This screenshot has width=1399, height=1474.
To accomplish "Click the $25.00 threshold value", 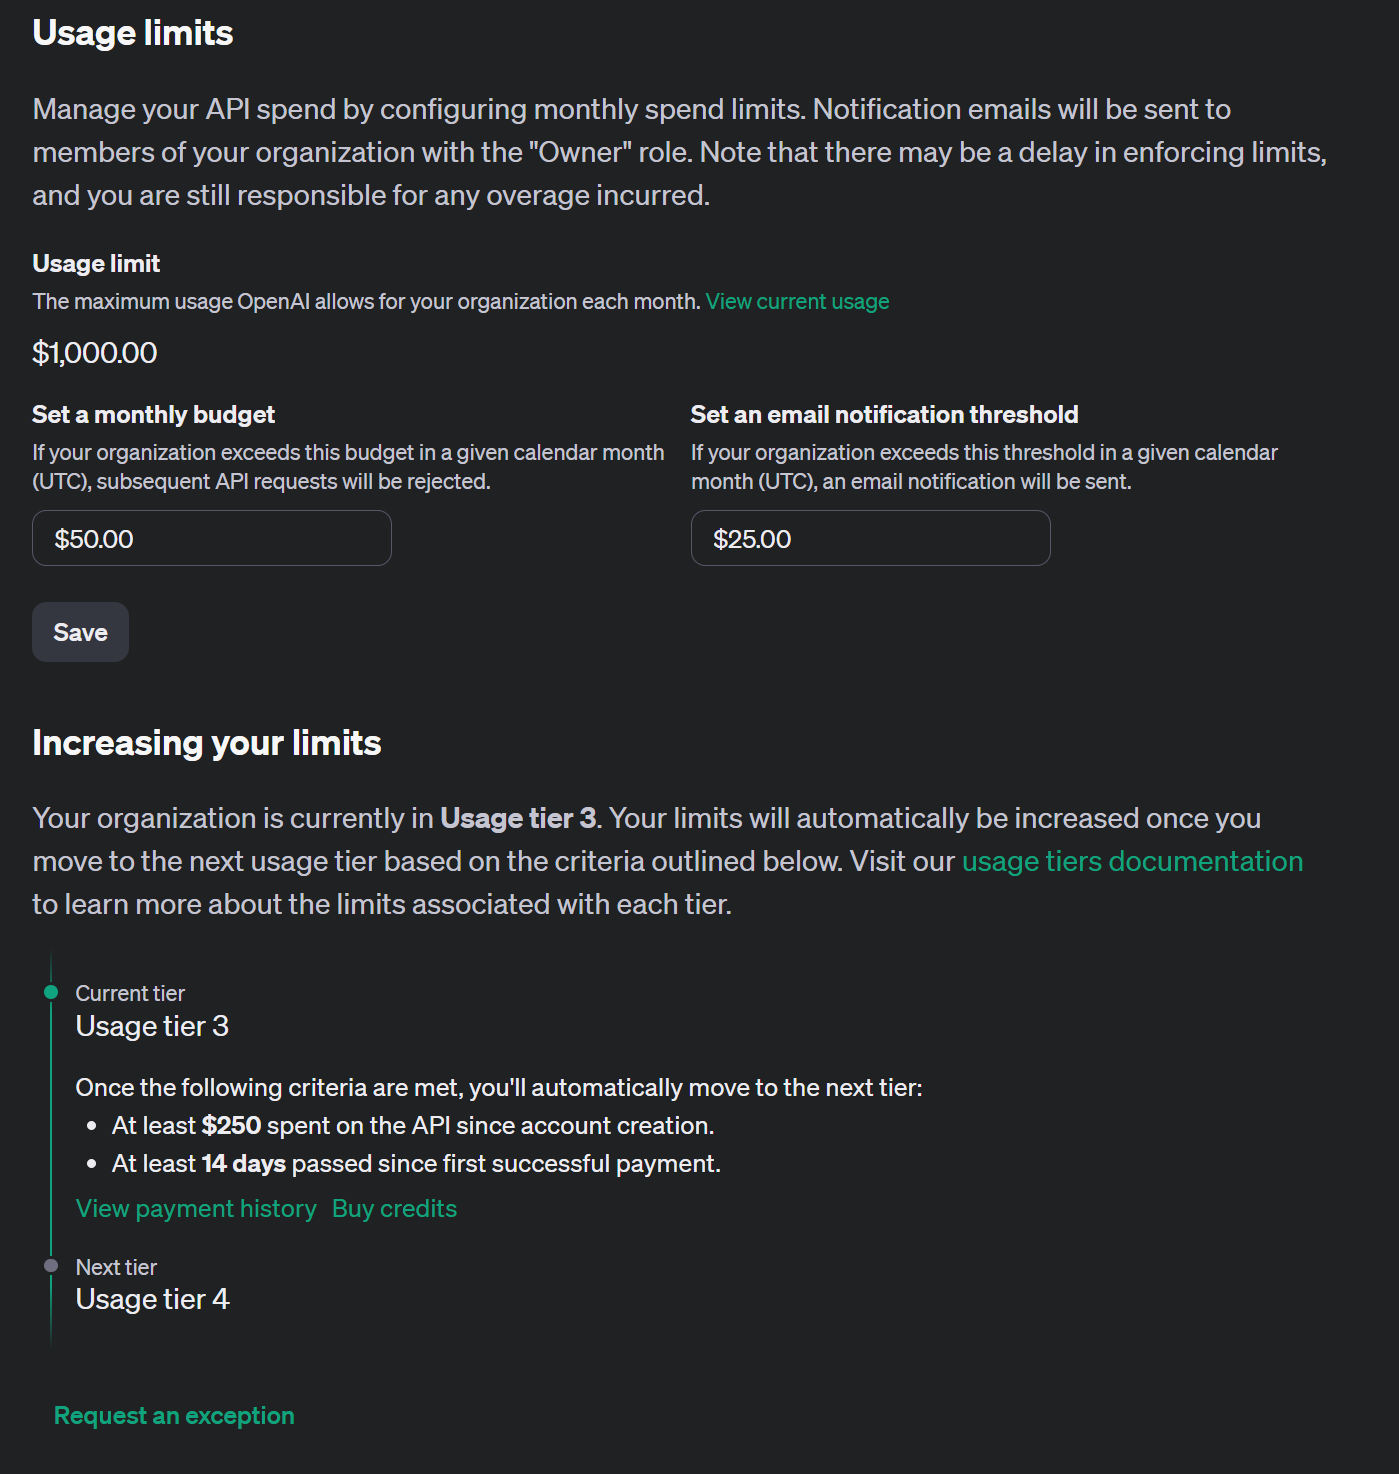I will [x=752, y=538].
